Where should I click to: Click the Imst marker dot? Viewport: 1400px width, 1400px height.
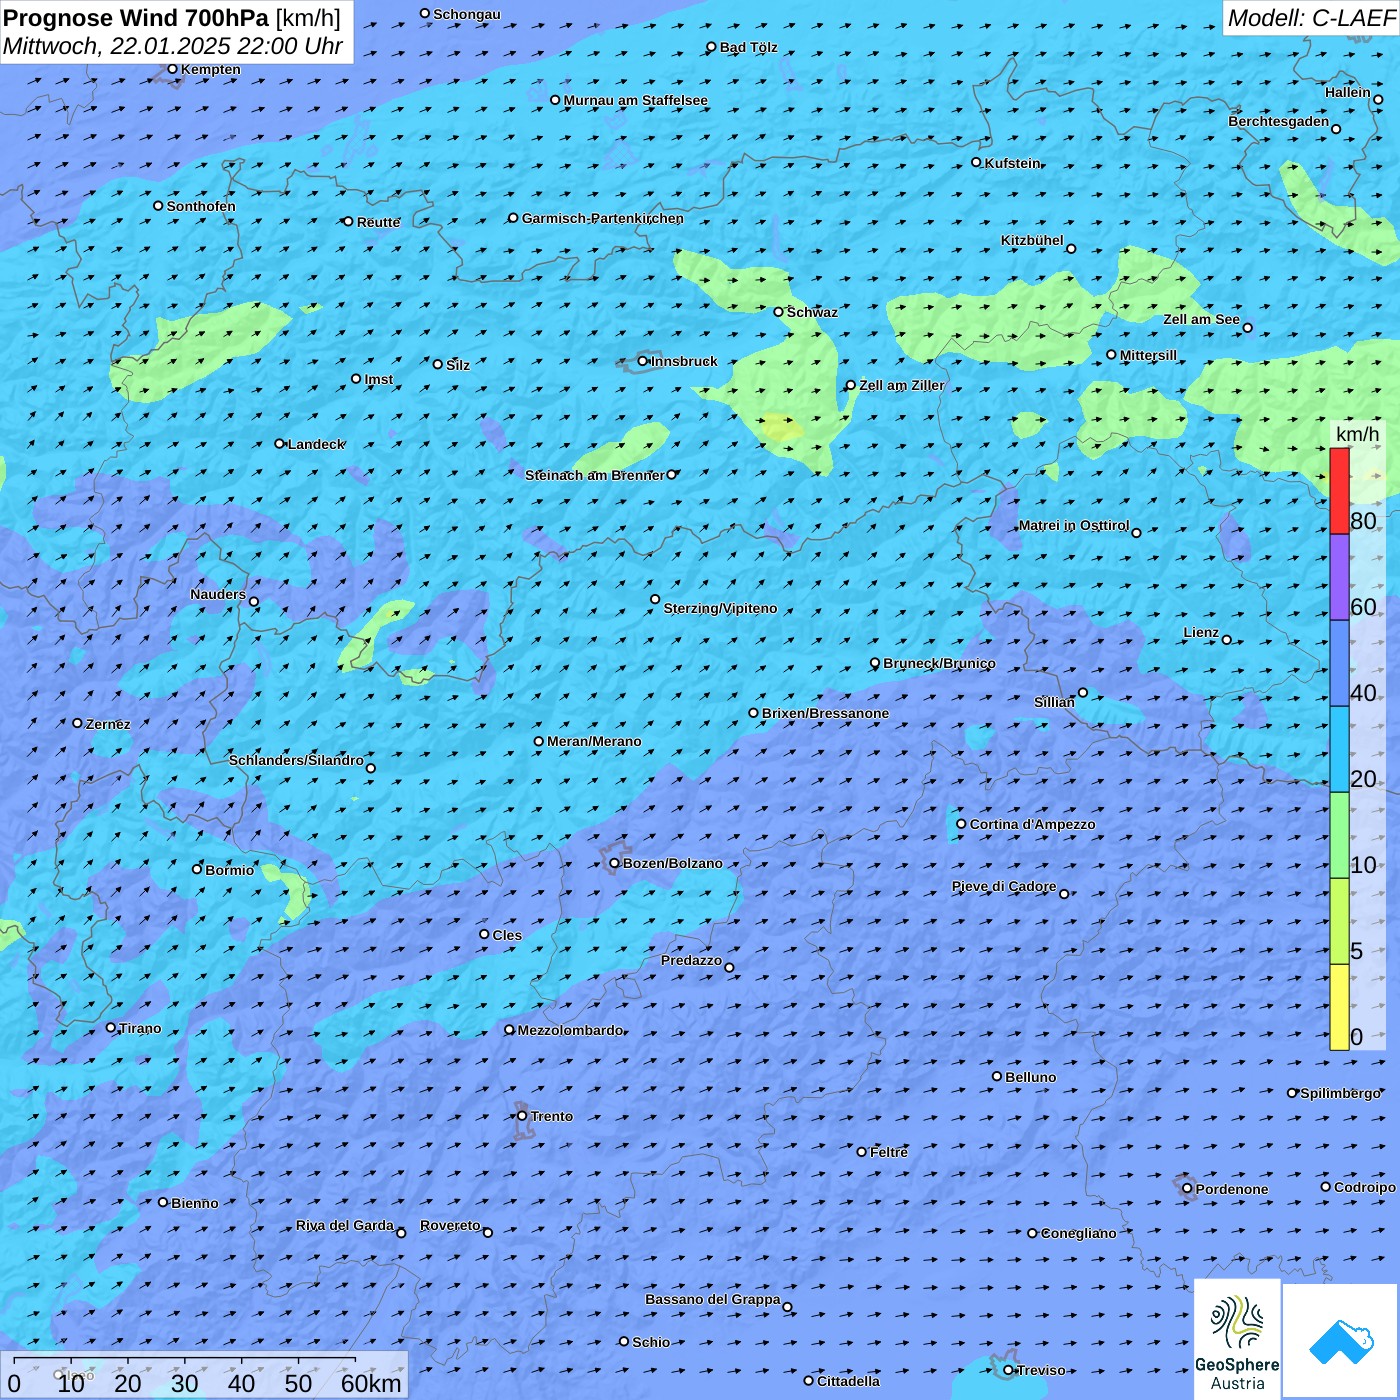(x=356, y=379)
